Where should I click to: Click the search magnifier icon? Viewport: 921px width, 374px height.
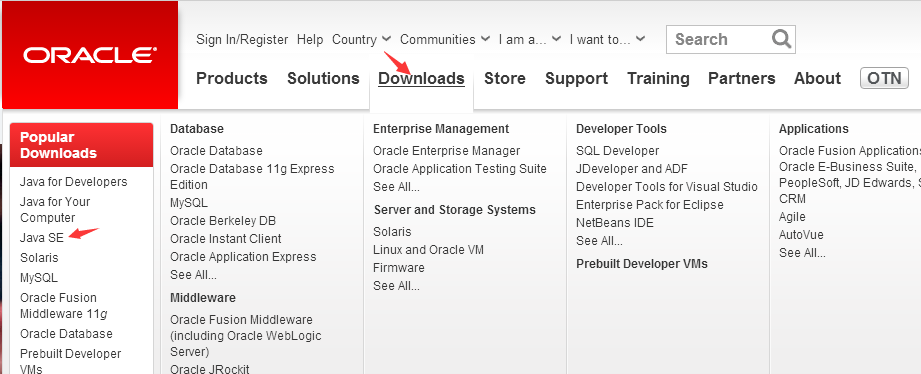[781, 39]
